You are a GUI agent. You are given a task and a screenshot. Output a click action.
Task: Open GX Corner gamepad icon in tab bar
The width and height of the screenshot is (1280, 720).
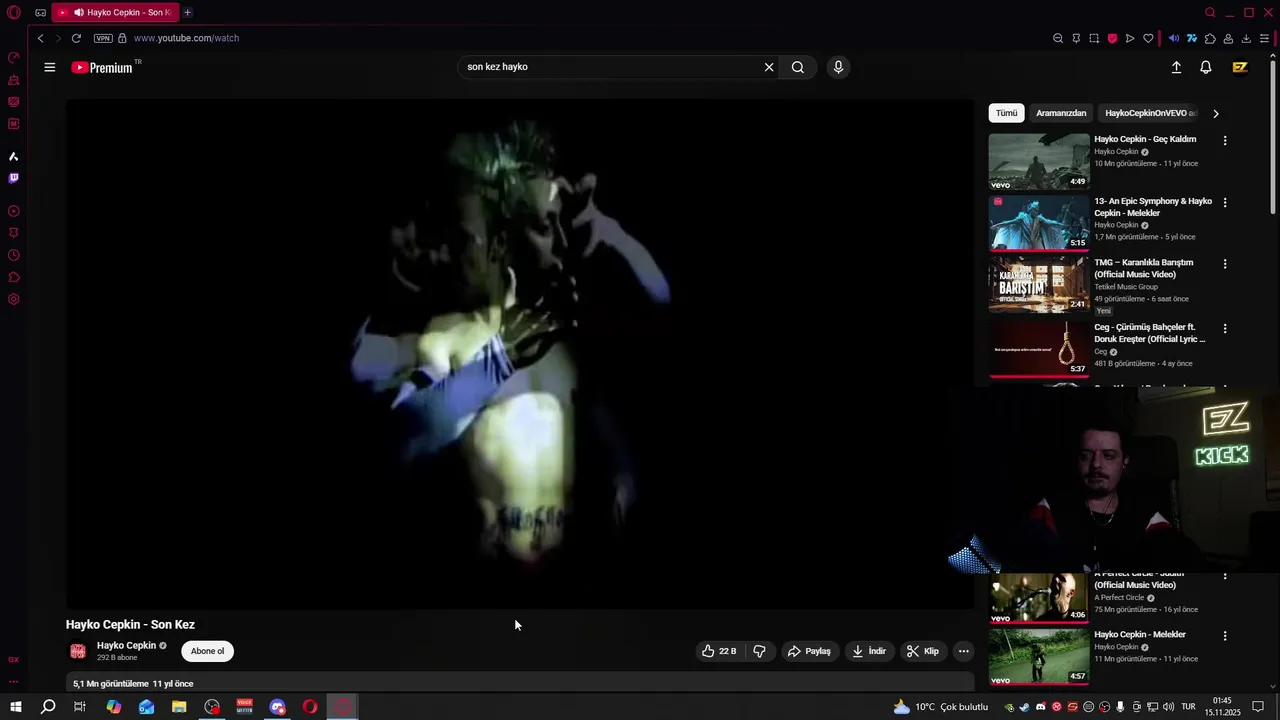40,13
